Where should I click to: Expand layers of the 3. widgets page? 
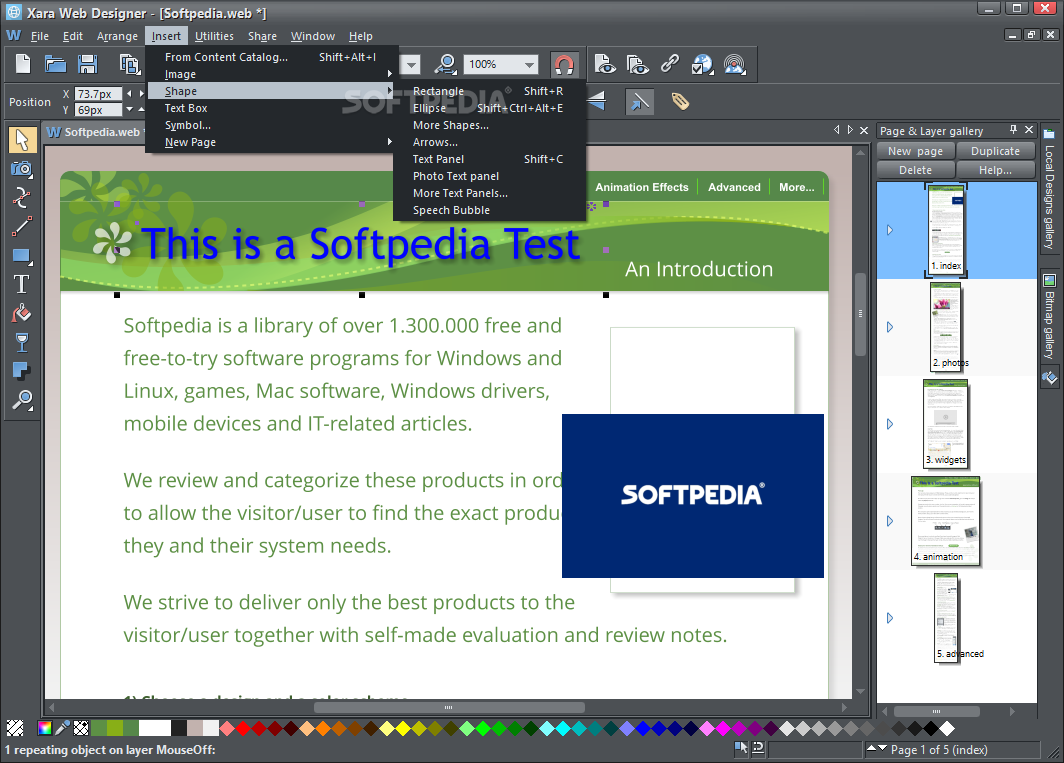(890, 424)
